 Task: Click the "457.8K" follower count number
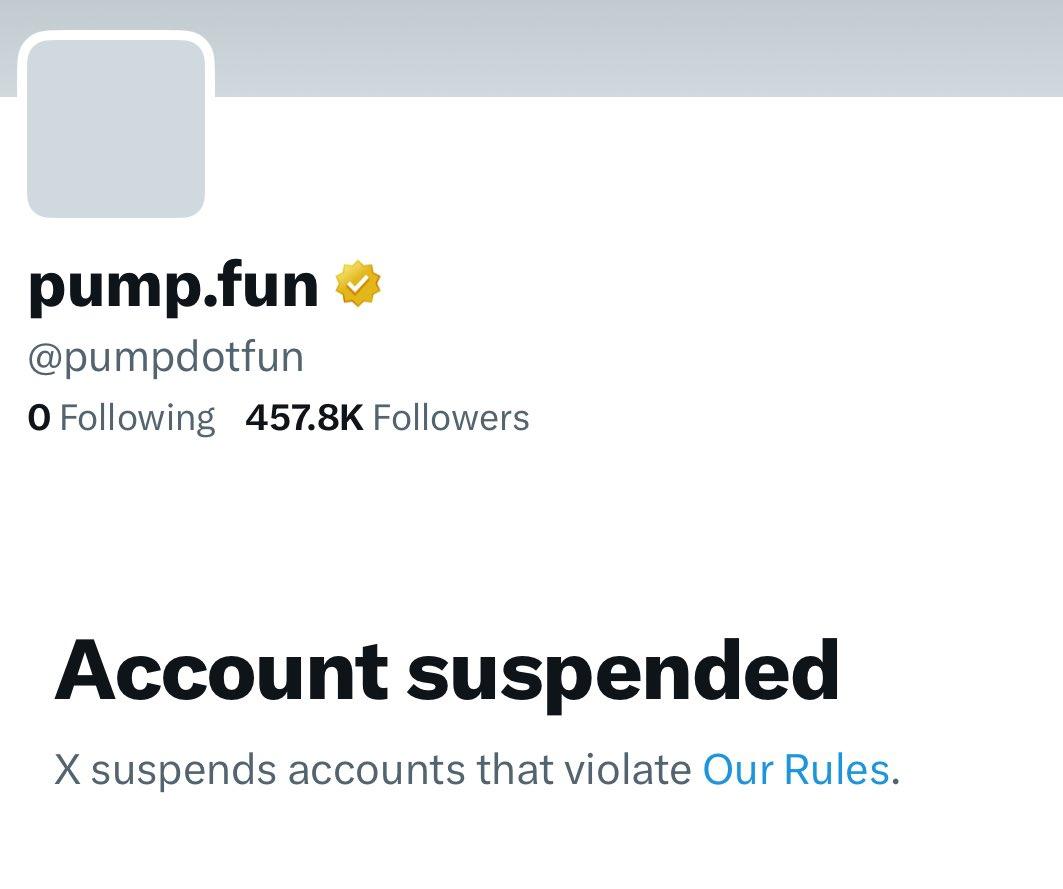(304, 417)
